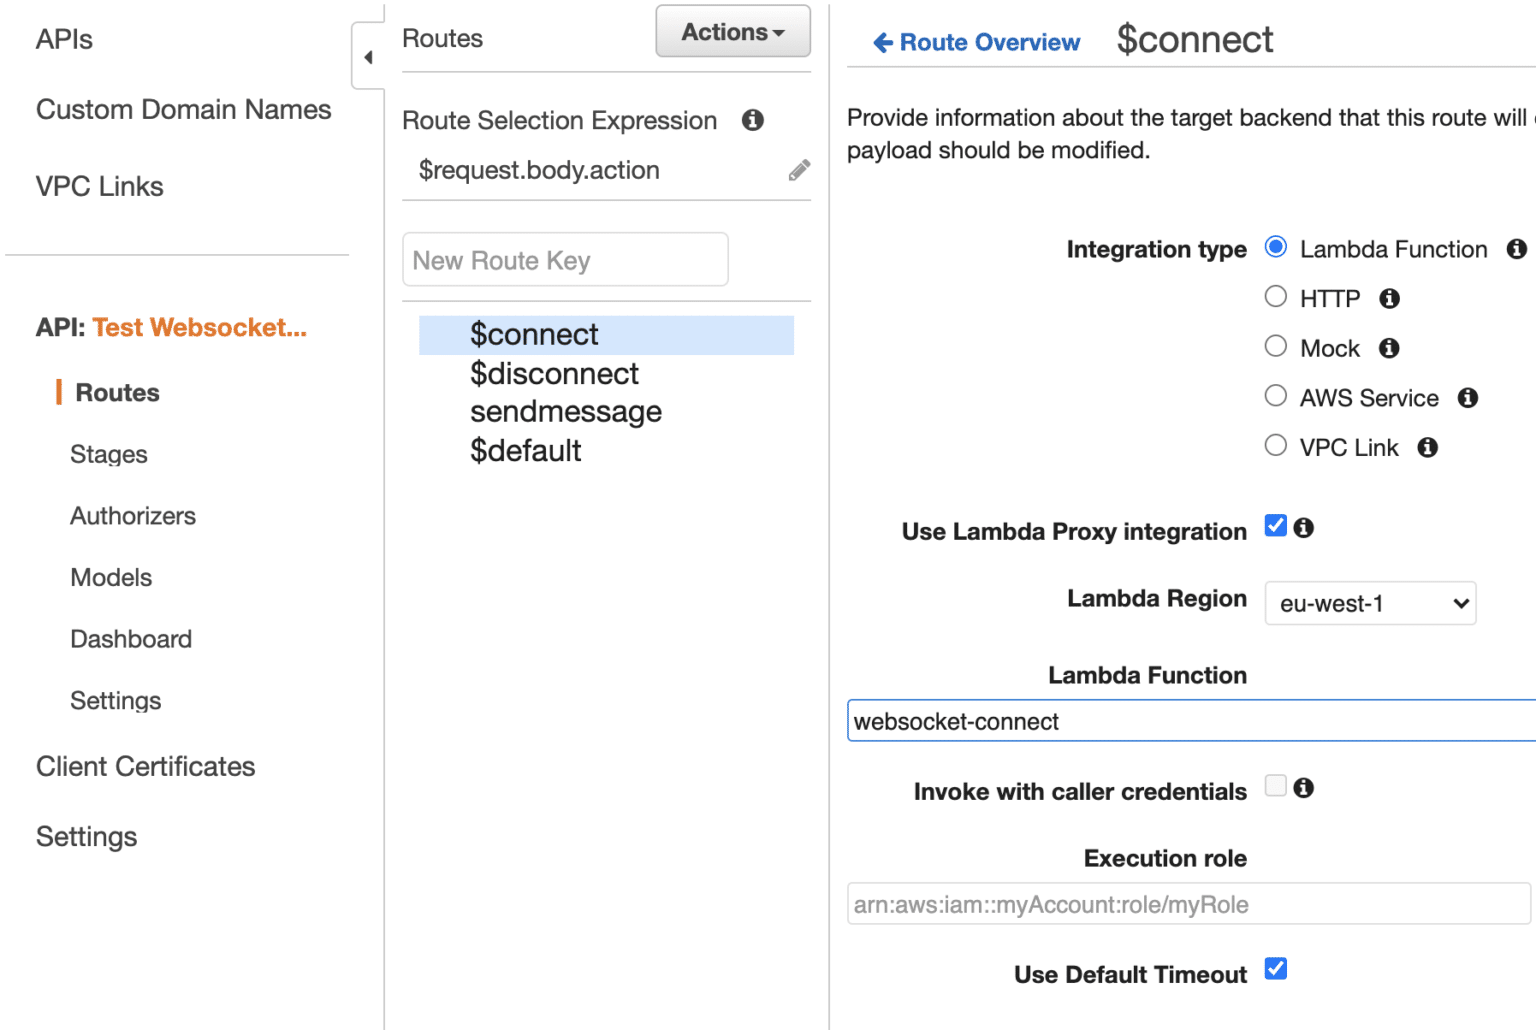Screen dimensions: 1536x1030
Task: Enable Invoke with caller credentials
Action: pos(1275,786)
